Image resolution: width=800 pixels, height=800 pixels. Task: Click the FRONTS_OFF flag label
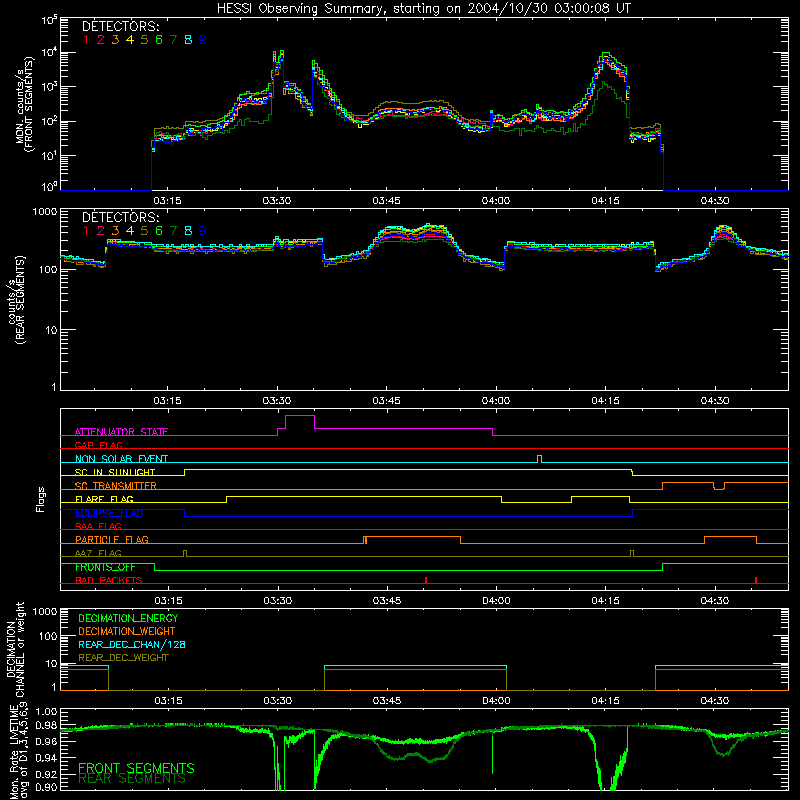pyautogui.click(x=105, y=567)
